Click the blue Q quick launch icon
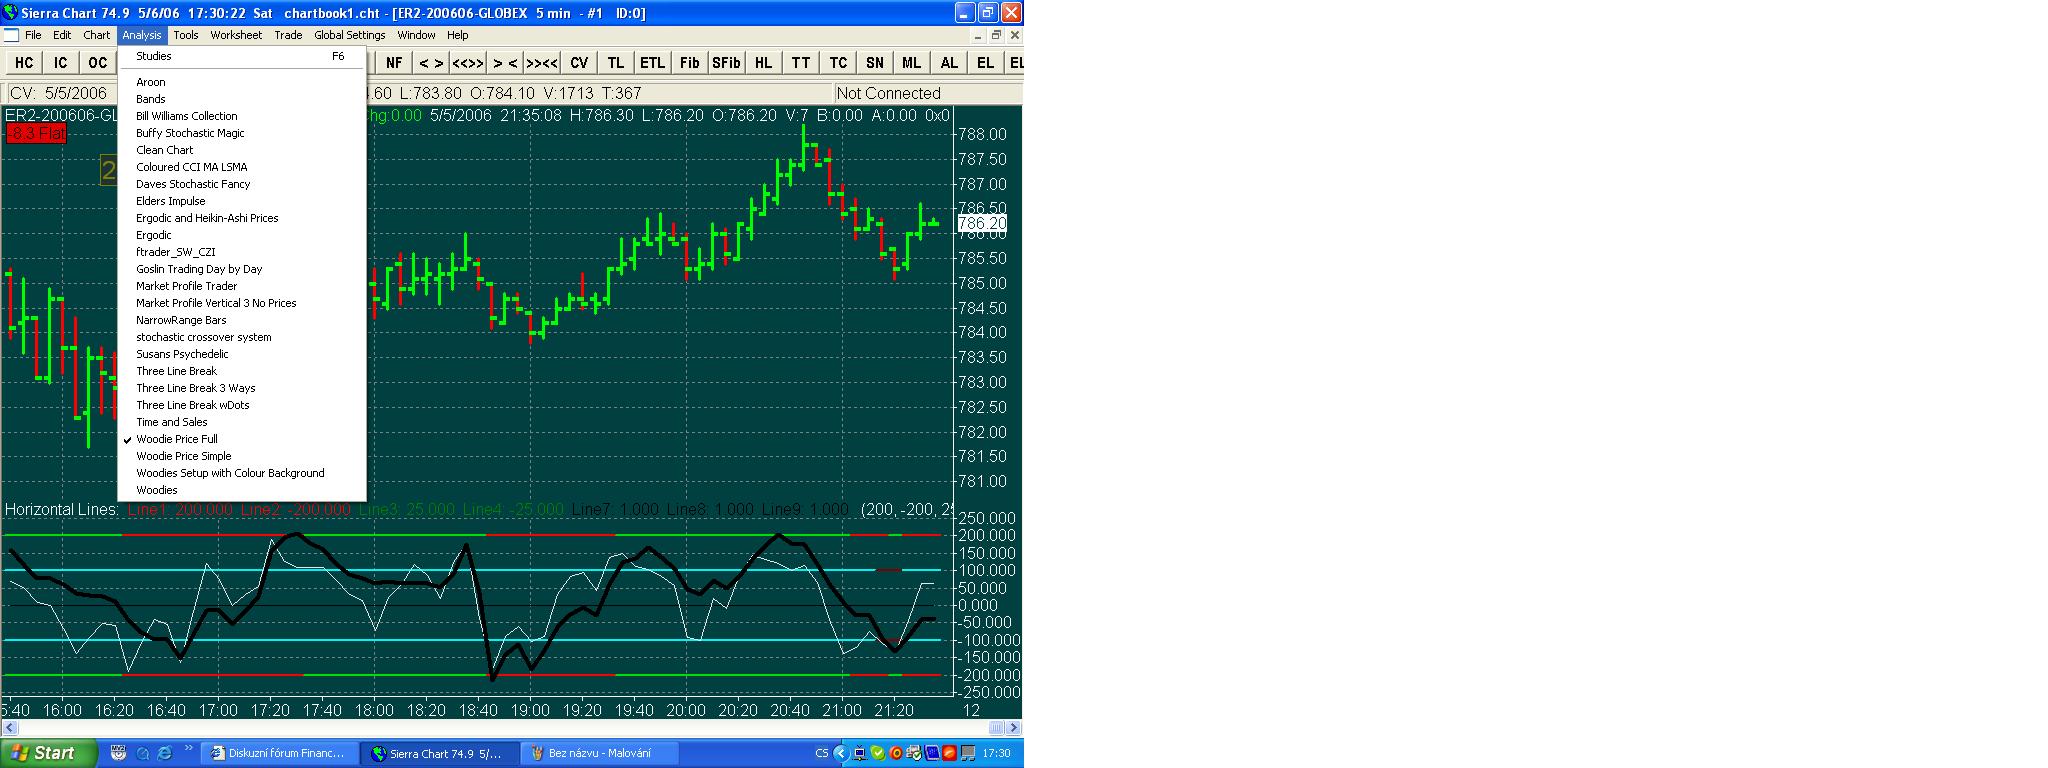Image resolution: width=2048 pixels, height=768 pixels. coord(143,753)
